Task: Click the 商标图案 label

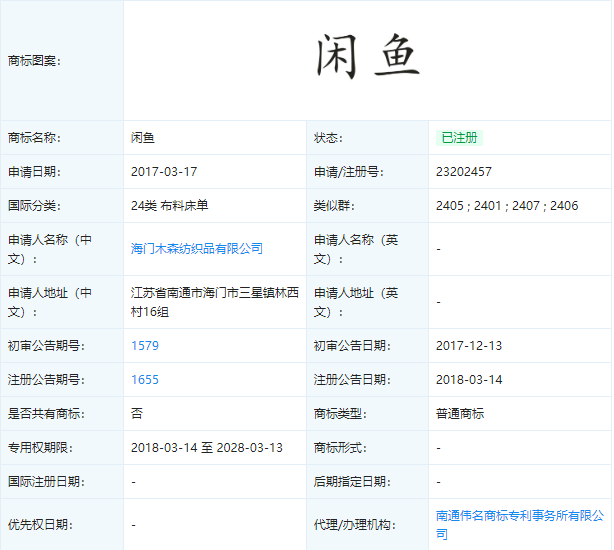Action: point(34,61)
